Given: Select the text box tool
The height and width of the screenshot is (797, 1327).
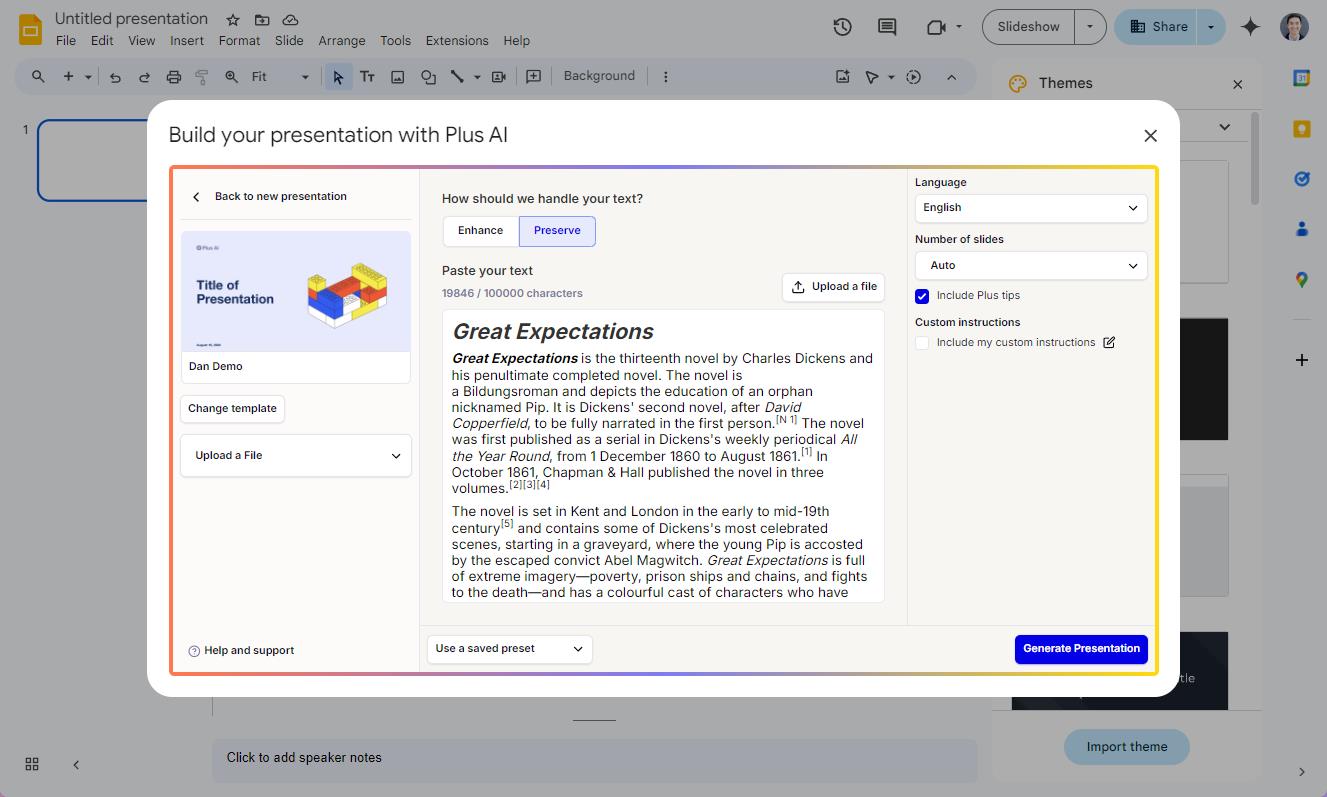Looking at the screenshot, I should 367,77.
